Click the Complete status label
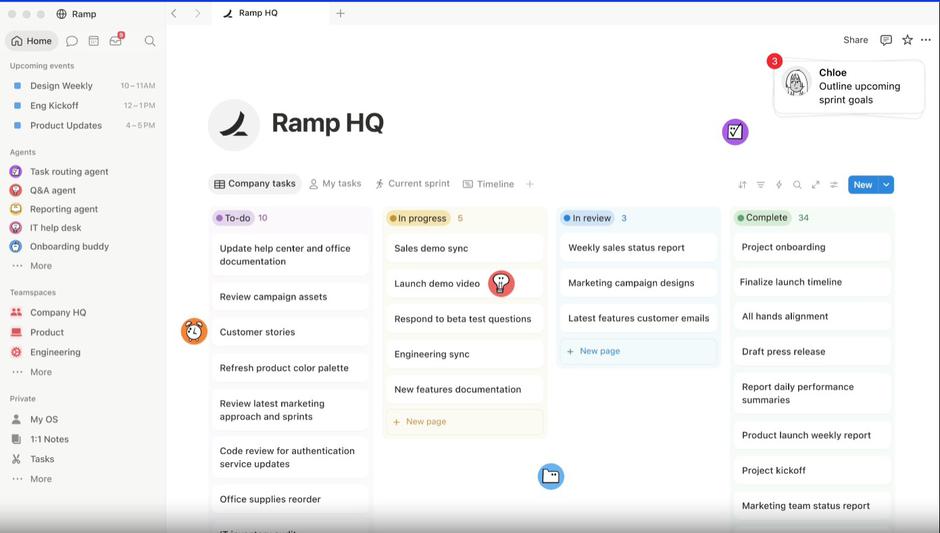The height and width of the screenshot is (533, 940). tap(763, 218)
